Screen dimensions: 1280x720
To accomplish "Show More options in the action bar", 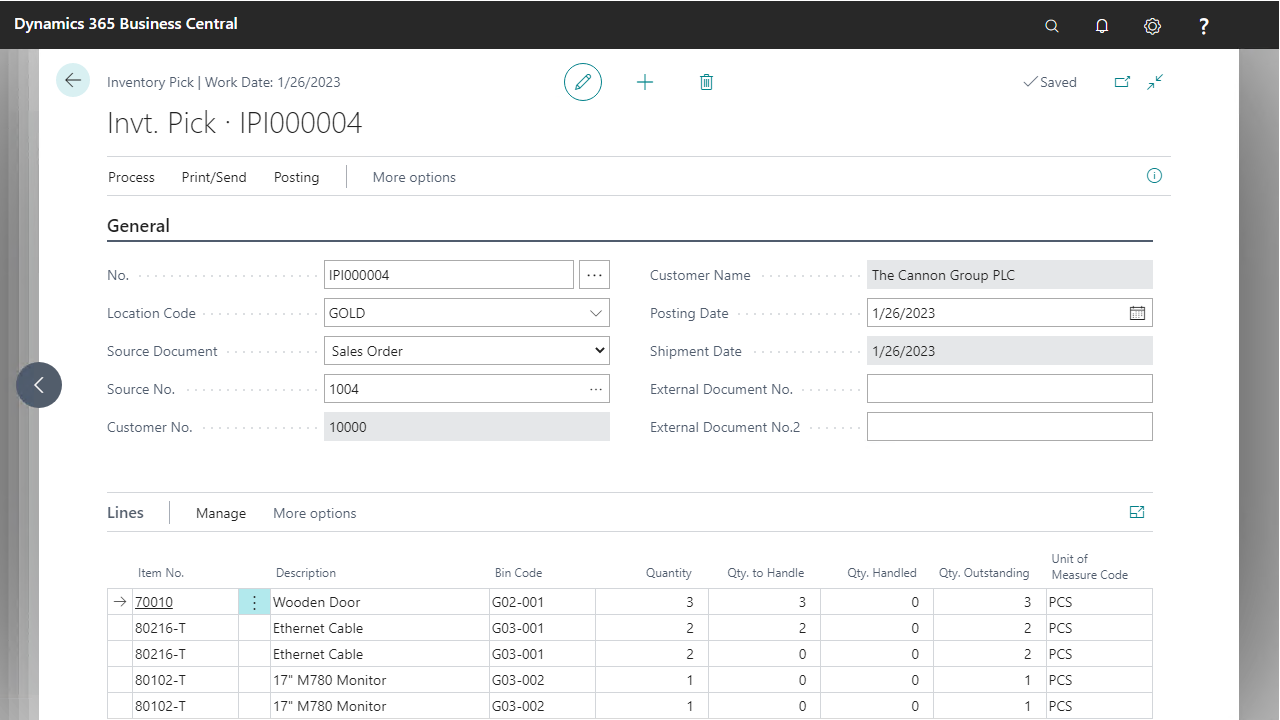I will [414, 177].
